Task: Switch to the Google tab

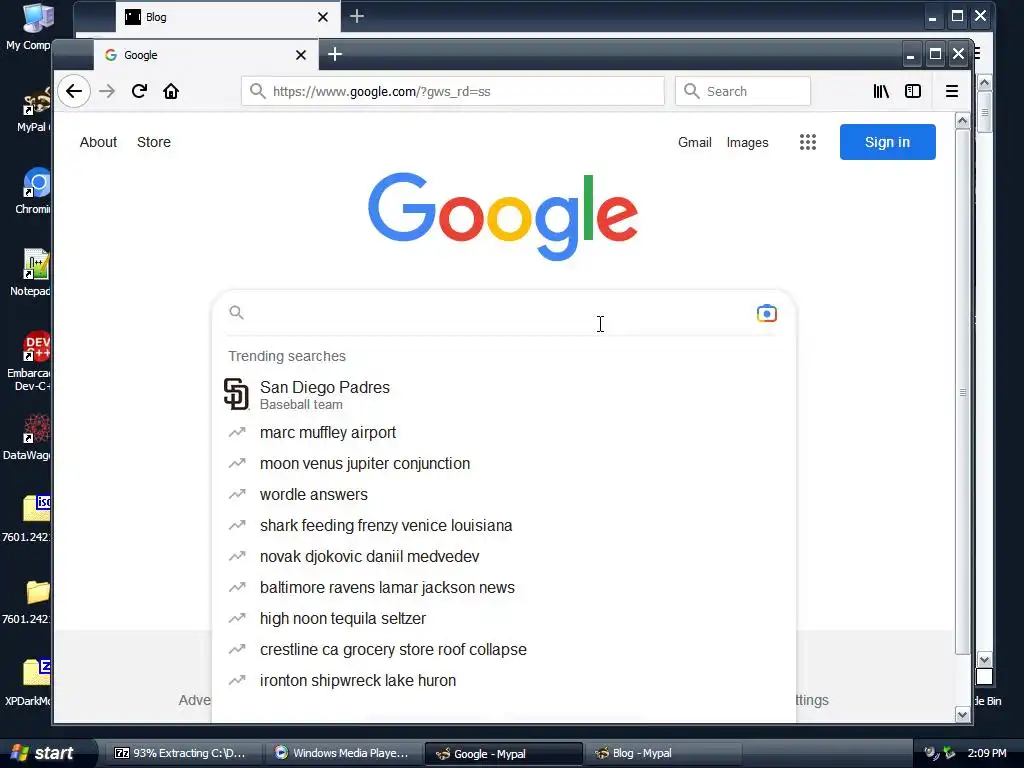Action: point(206,55)
